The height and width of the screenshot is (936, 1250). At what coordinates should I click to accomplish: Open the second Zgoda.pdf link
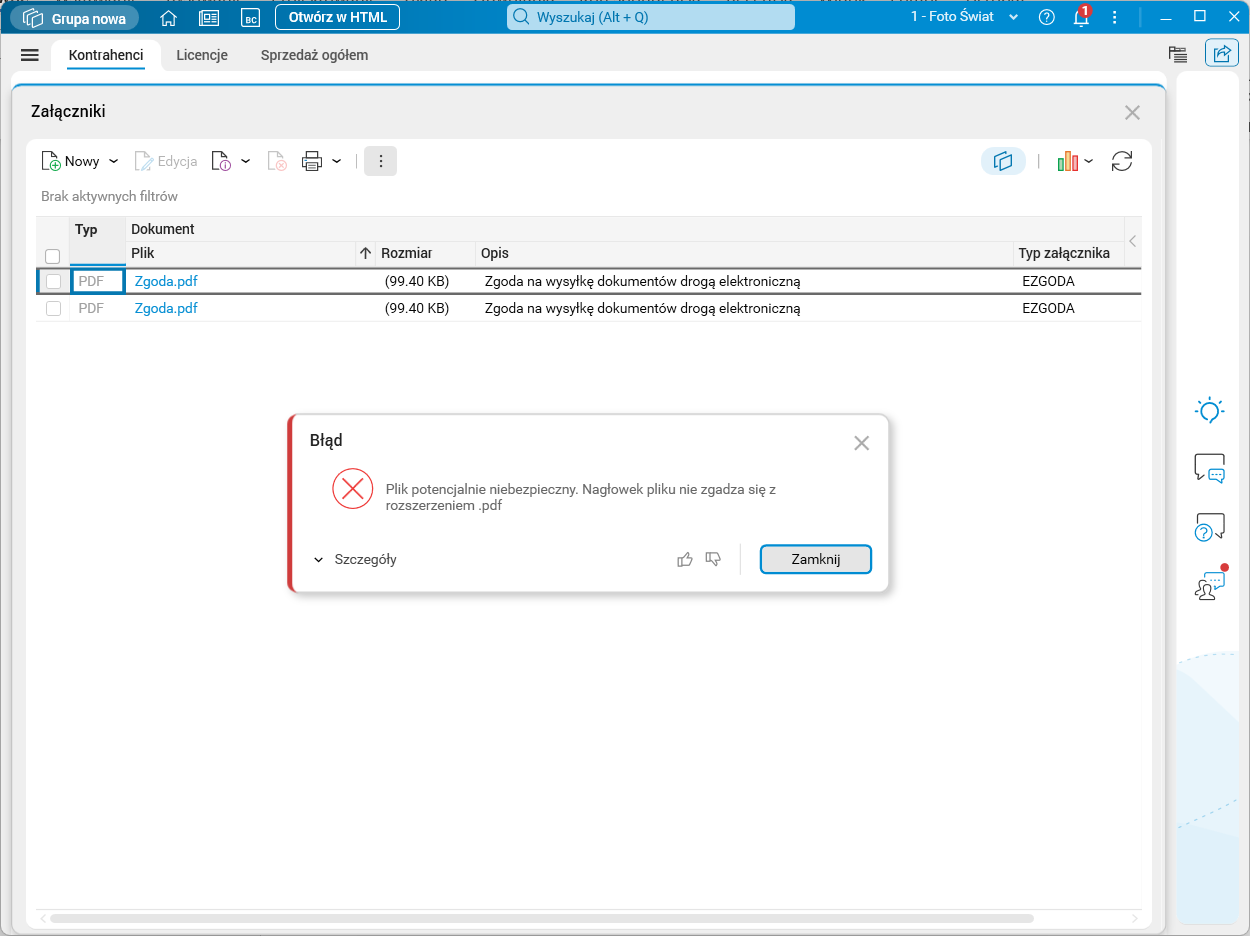click(166, 309)
